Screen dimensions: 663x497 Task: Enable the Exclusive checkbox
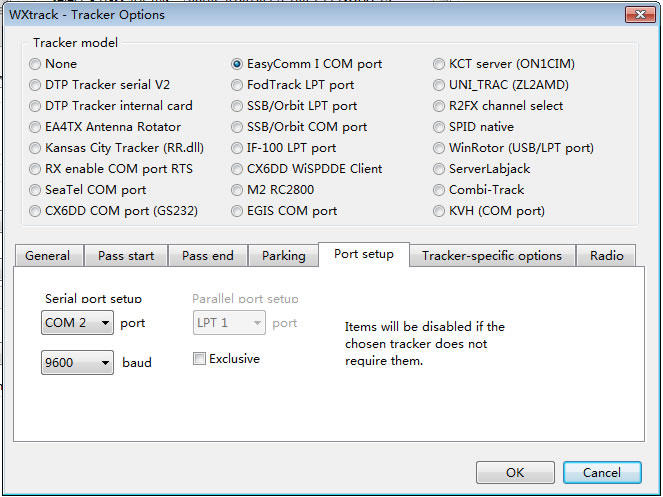coord(200,359)
